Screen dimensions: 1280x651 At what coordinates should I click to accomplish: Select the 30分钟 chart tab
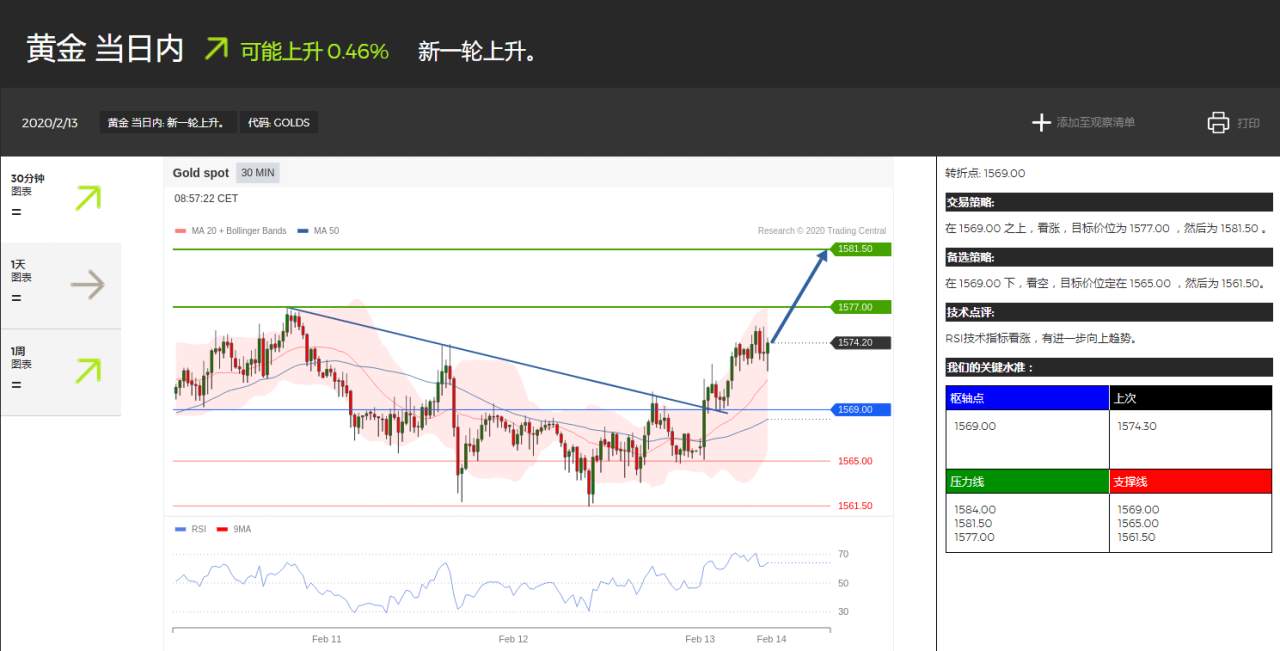tap(60, 198)
